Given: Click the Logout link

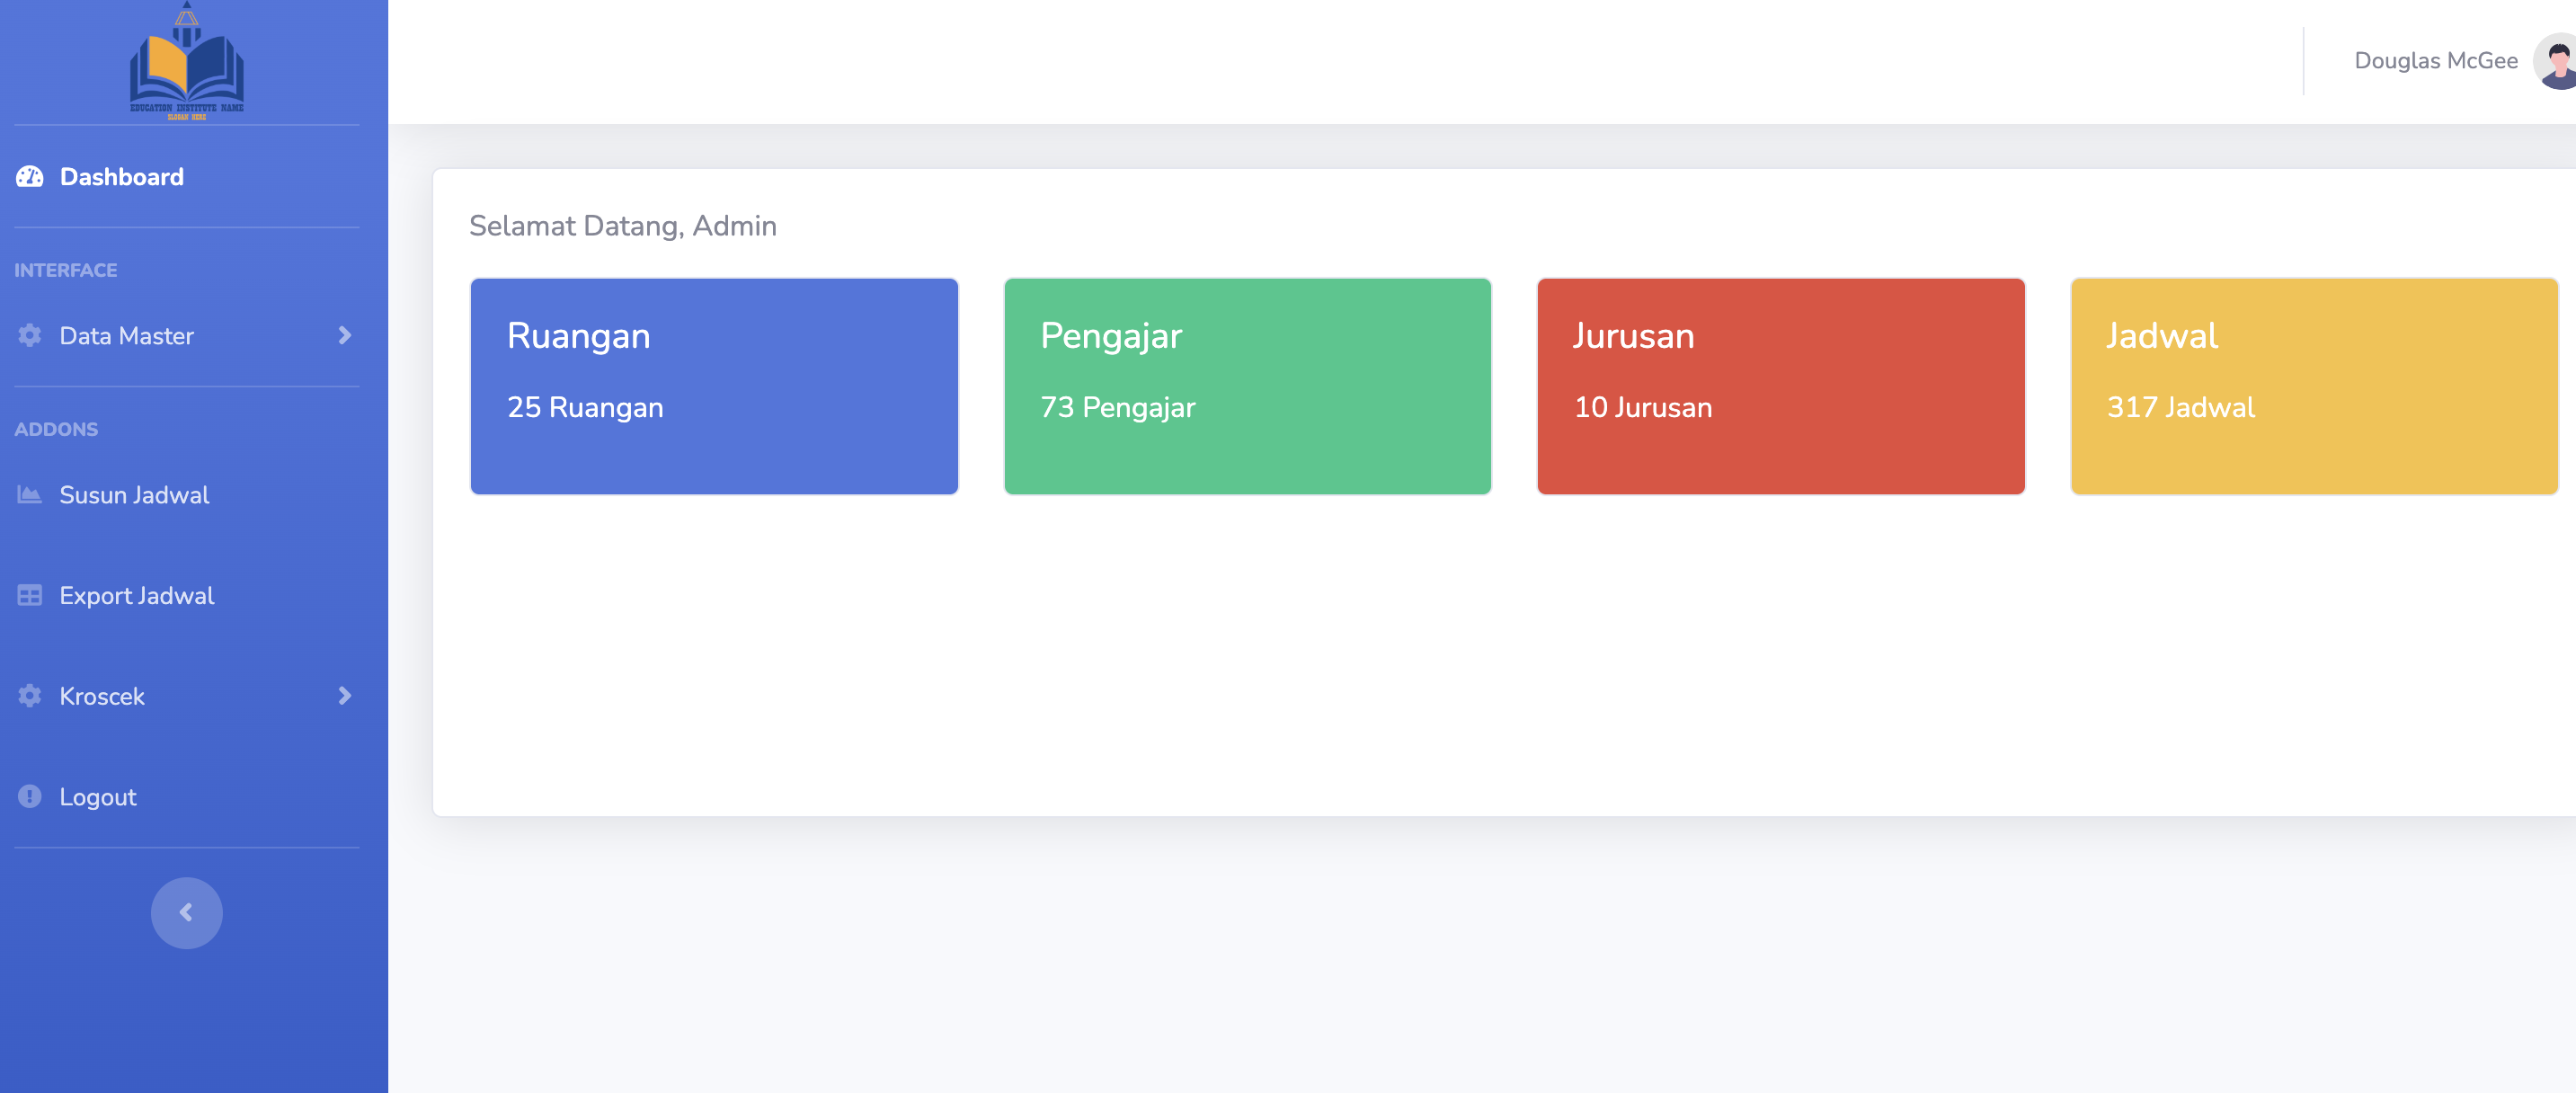Looking at the screenshot, I should [97, 796].
